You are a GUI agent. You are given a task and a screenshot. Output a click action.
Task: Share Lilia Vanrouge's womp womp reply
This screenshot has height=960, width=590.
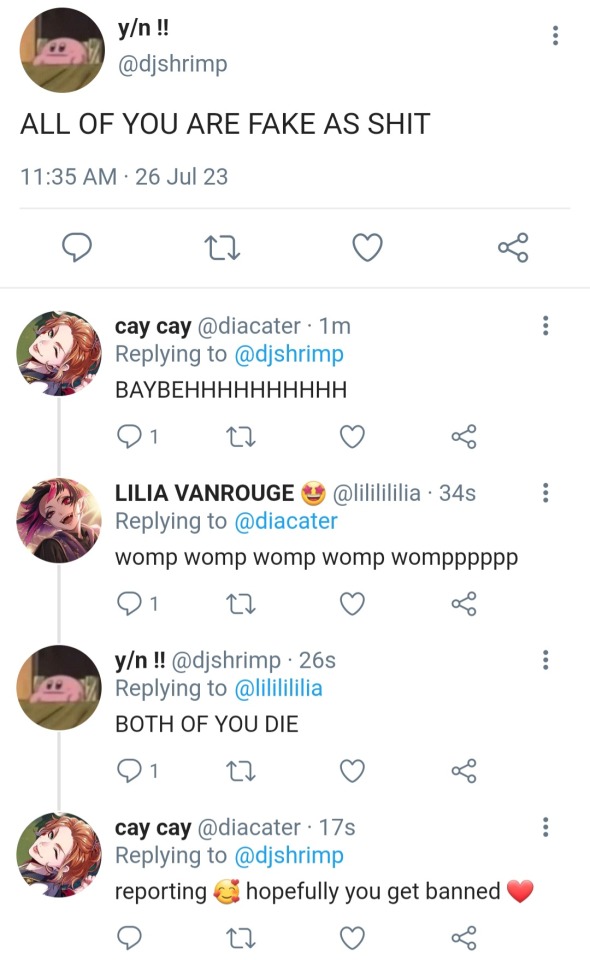[464, 604]
